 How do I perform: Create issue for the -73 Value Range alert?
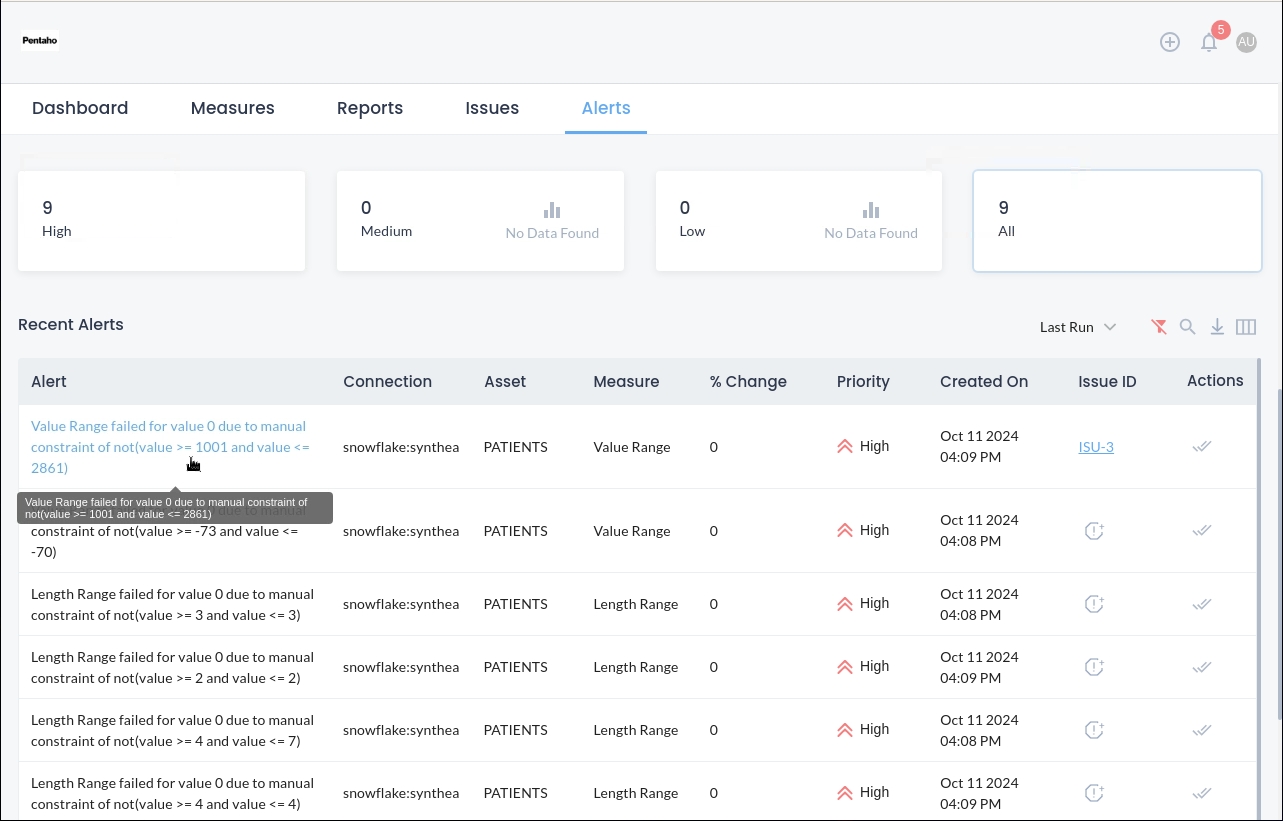pos(1094,531)
